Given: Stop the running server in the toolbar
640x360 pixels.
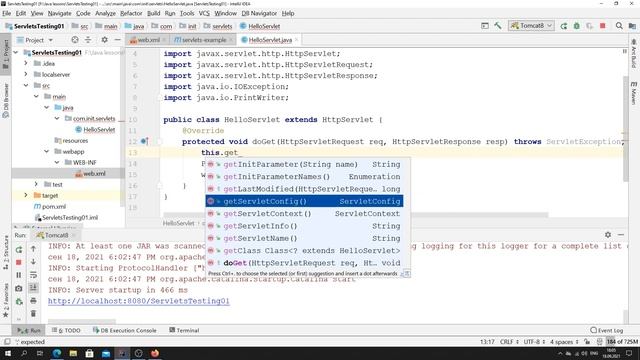Looking at the screenshot, I should pyautogui.click(x=602, y=26).
